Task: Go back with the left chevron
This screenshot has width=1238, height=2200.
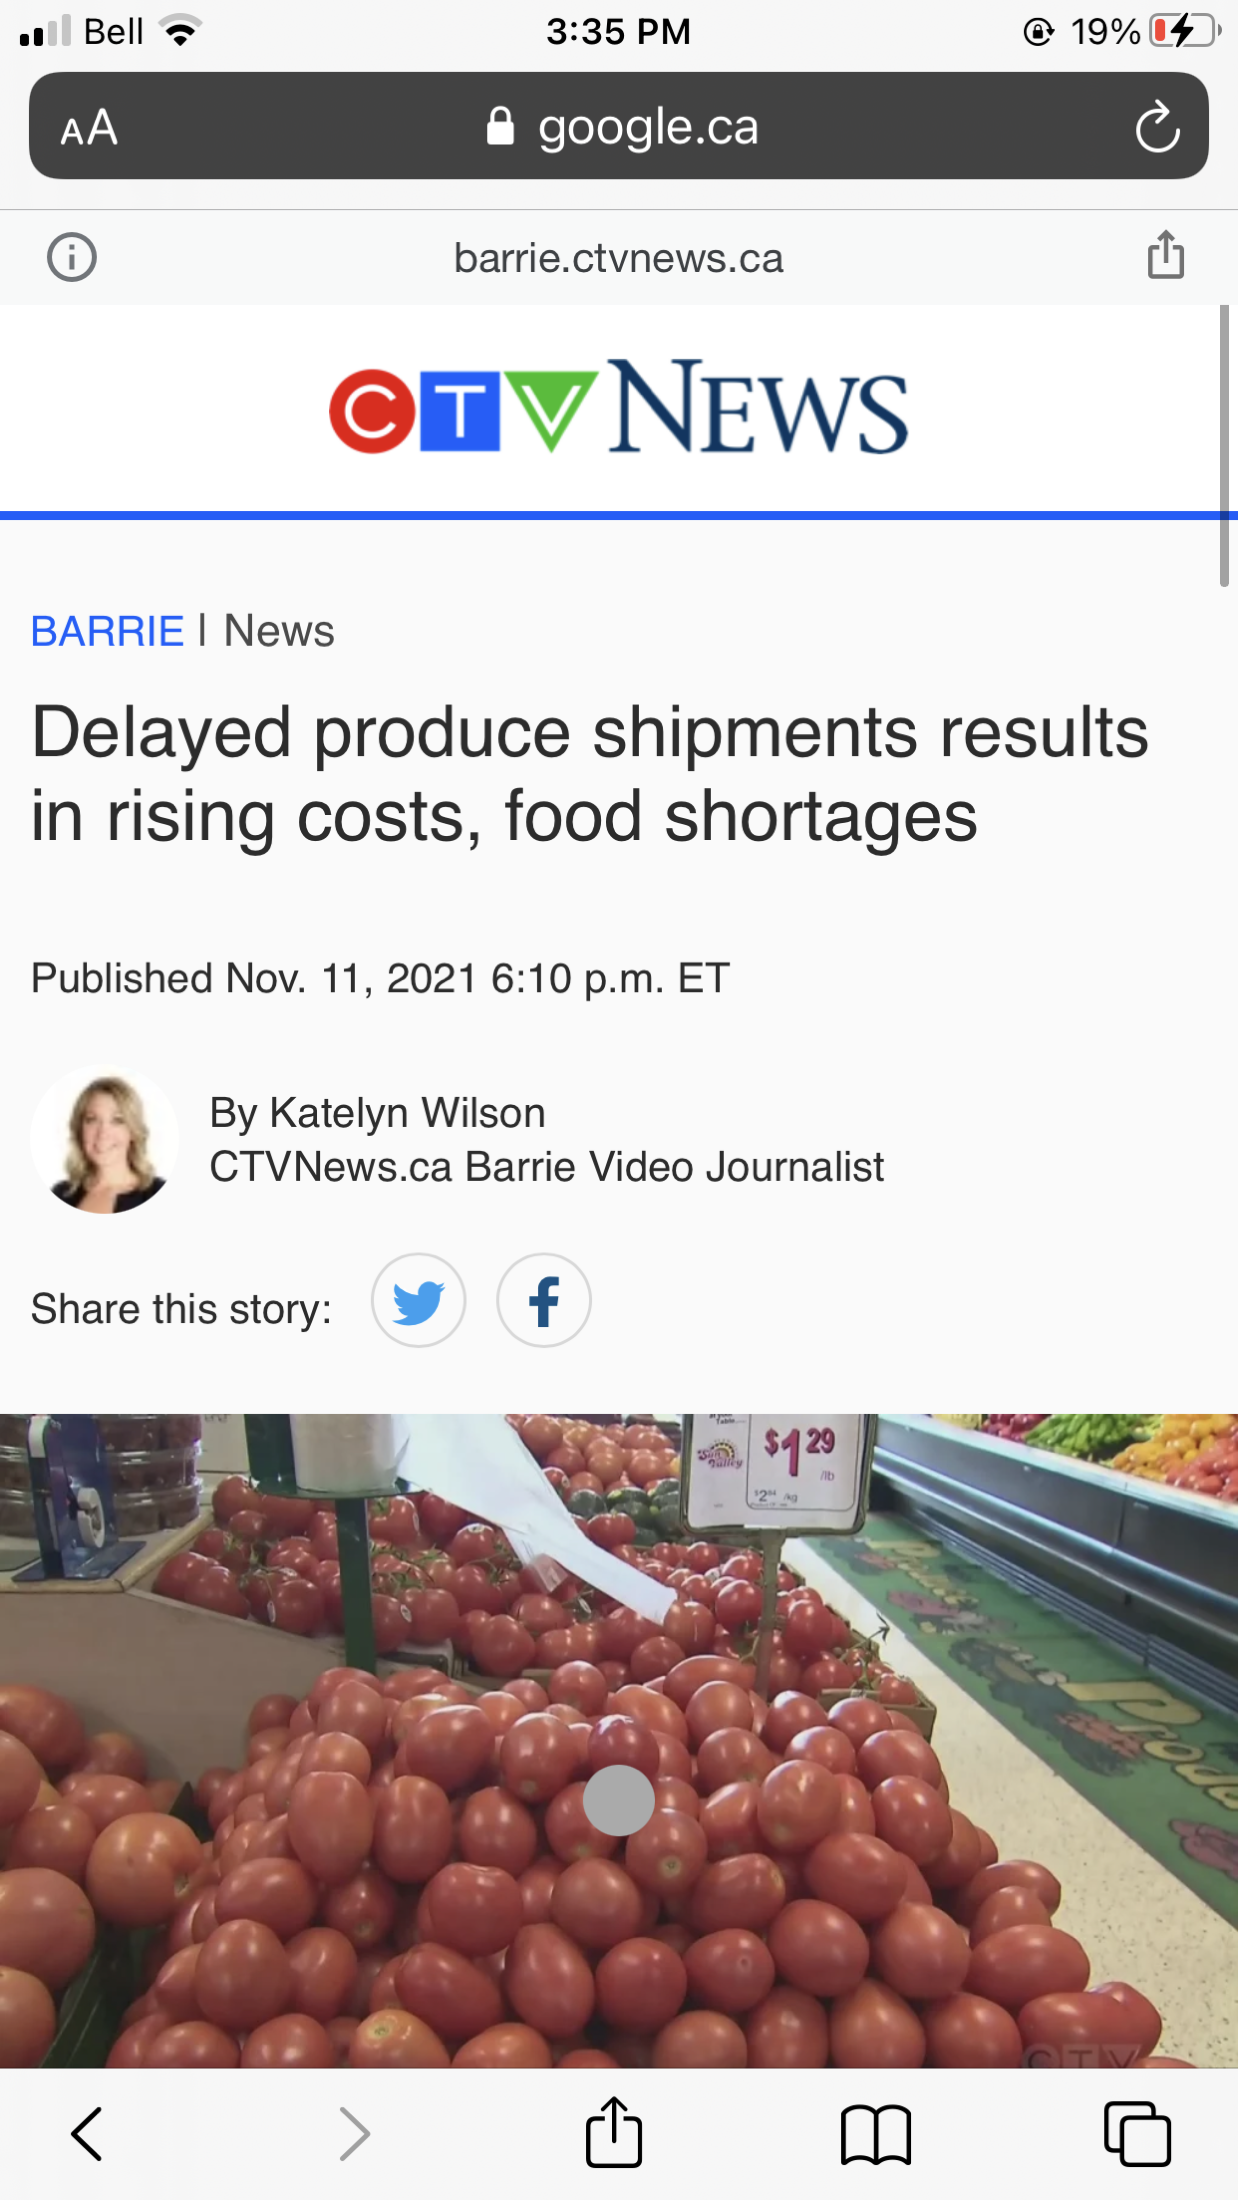Action: tap(87, 2134)
